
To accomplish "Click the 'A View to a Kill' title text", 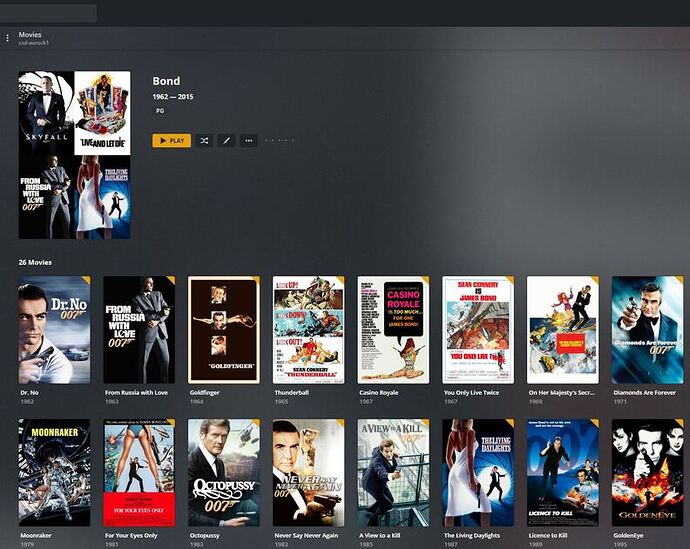I will pos(380,535).
